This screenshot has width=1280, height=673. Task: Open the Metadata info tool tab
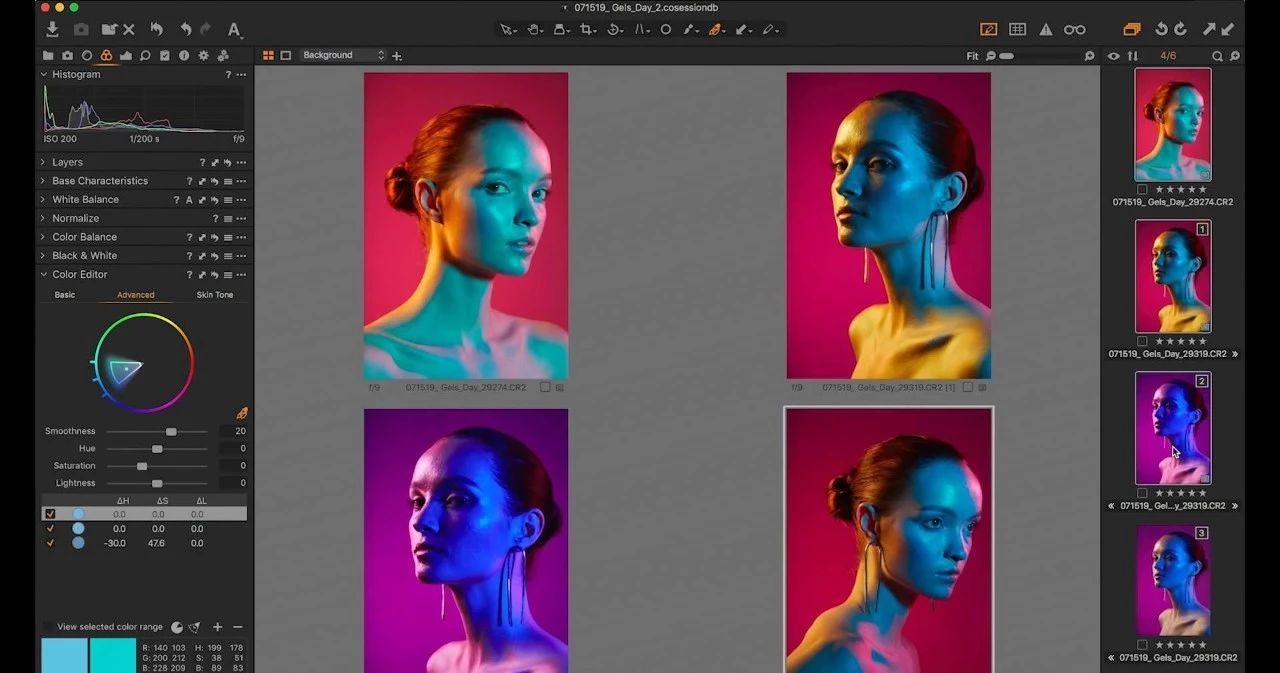[184, 56]
